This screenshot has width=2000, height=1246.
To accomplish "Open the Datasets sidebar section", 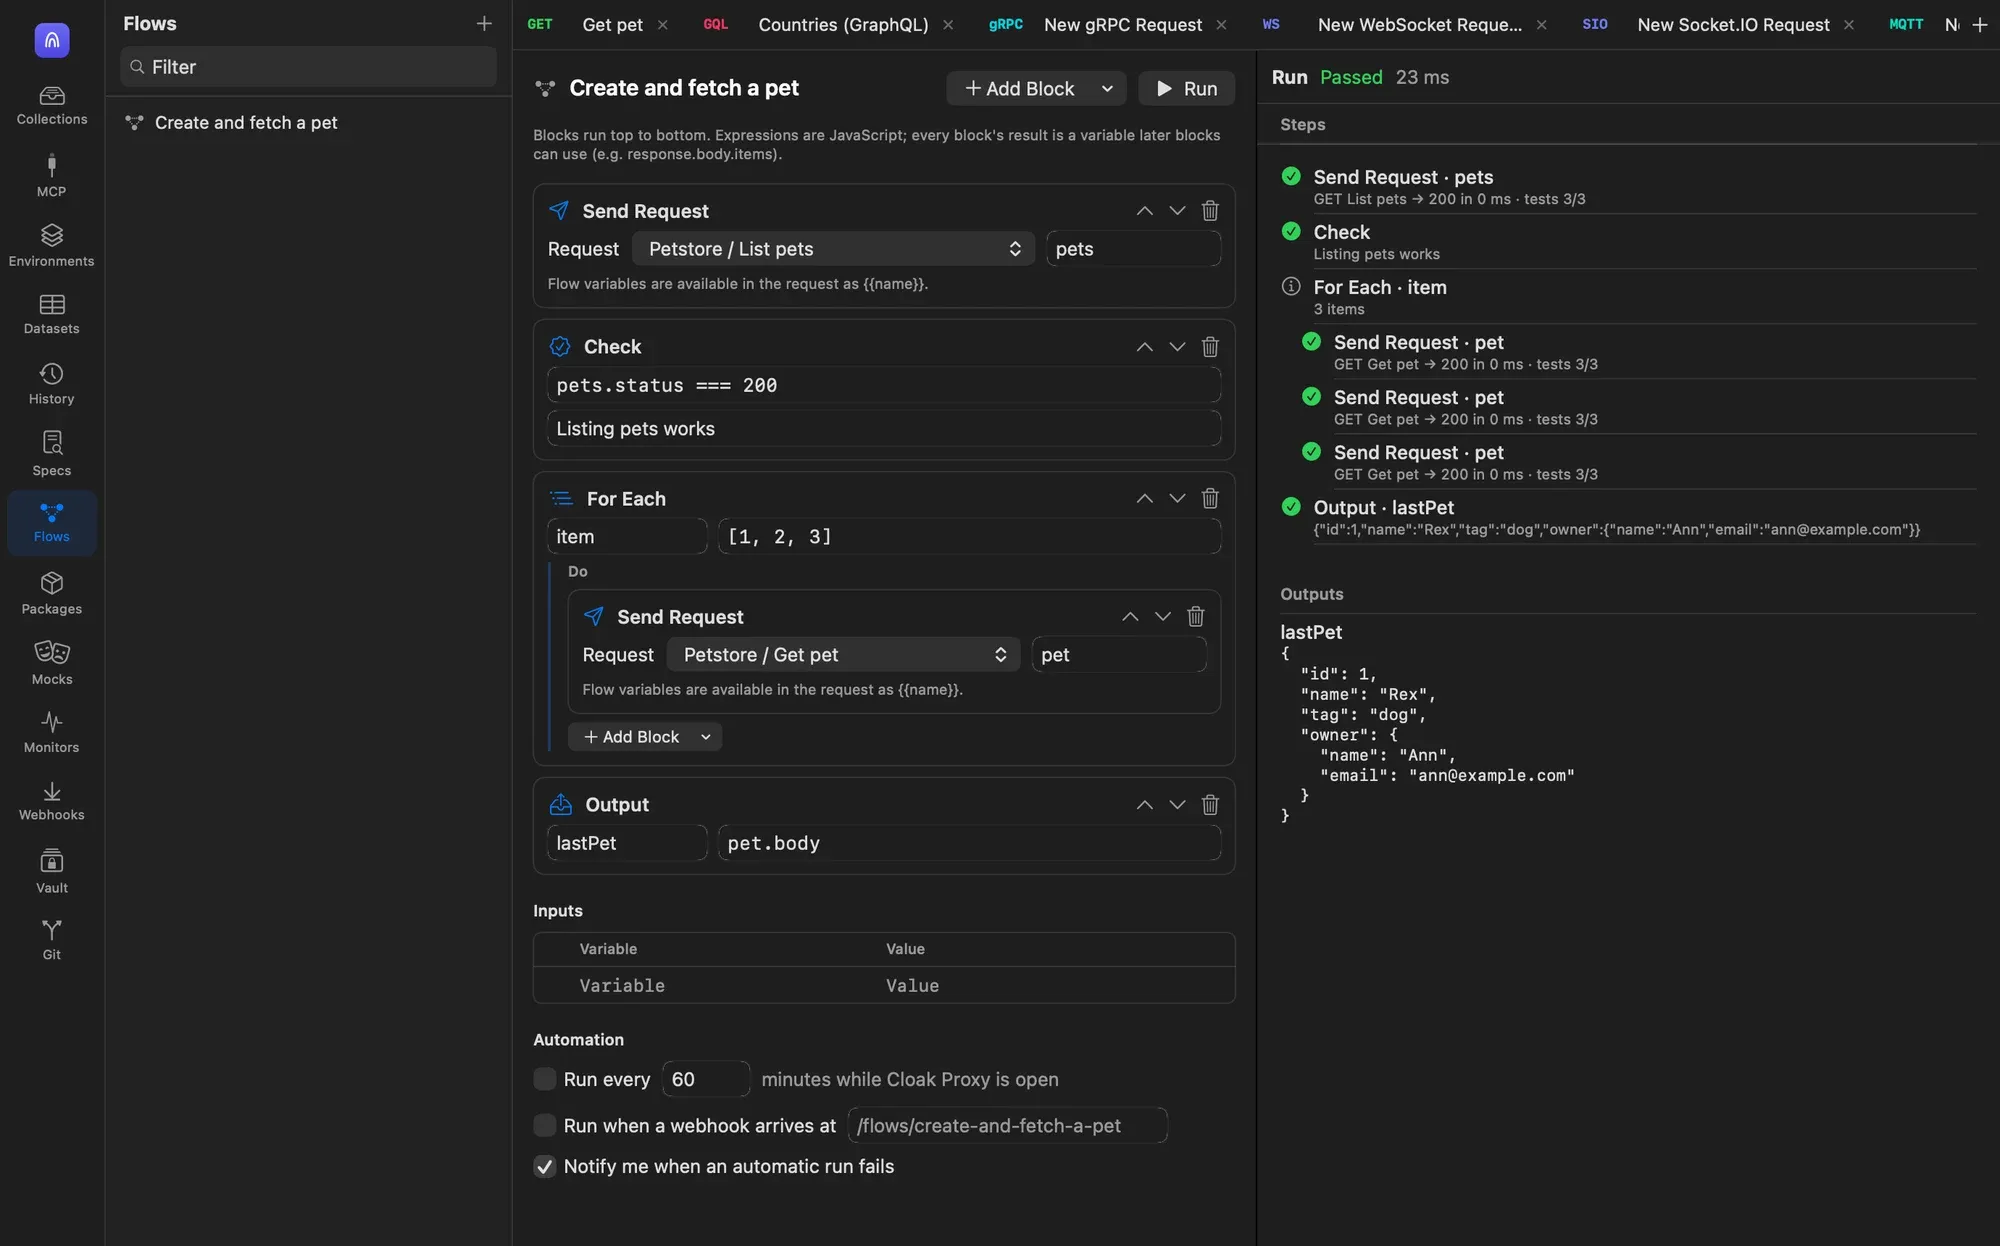I will 52,315.
